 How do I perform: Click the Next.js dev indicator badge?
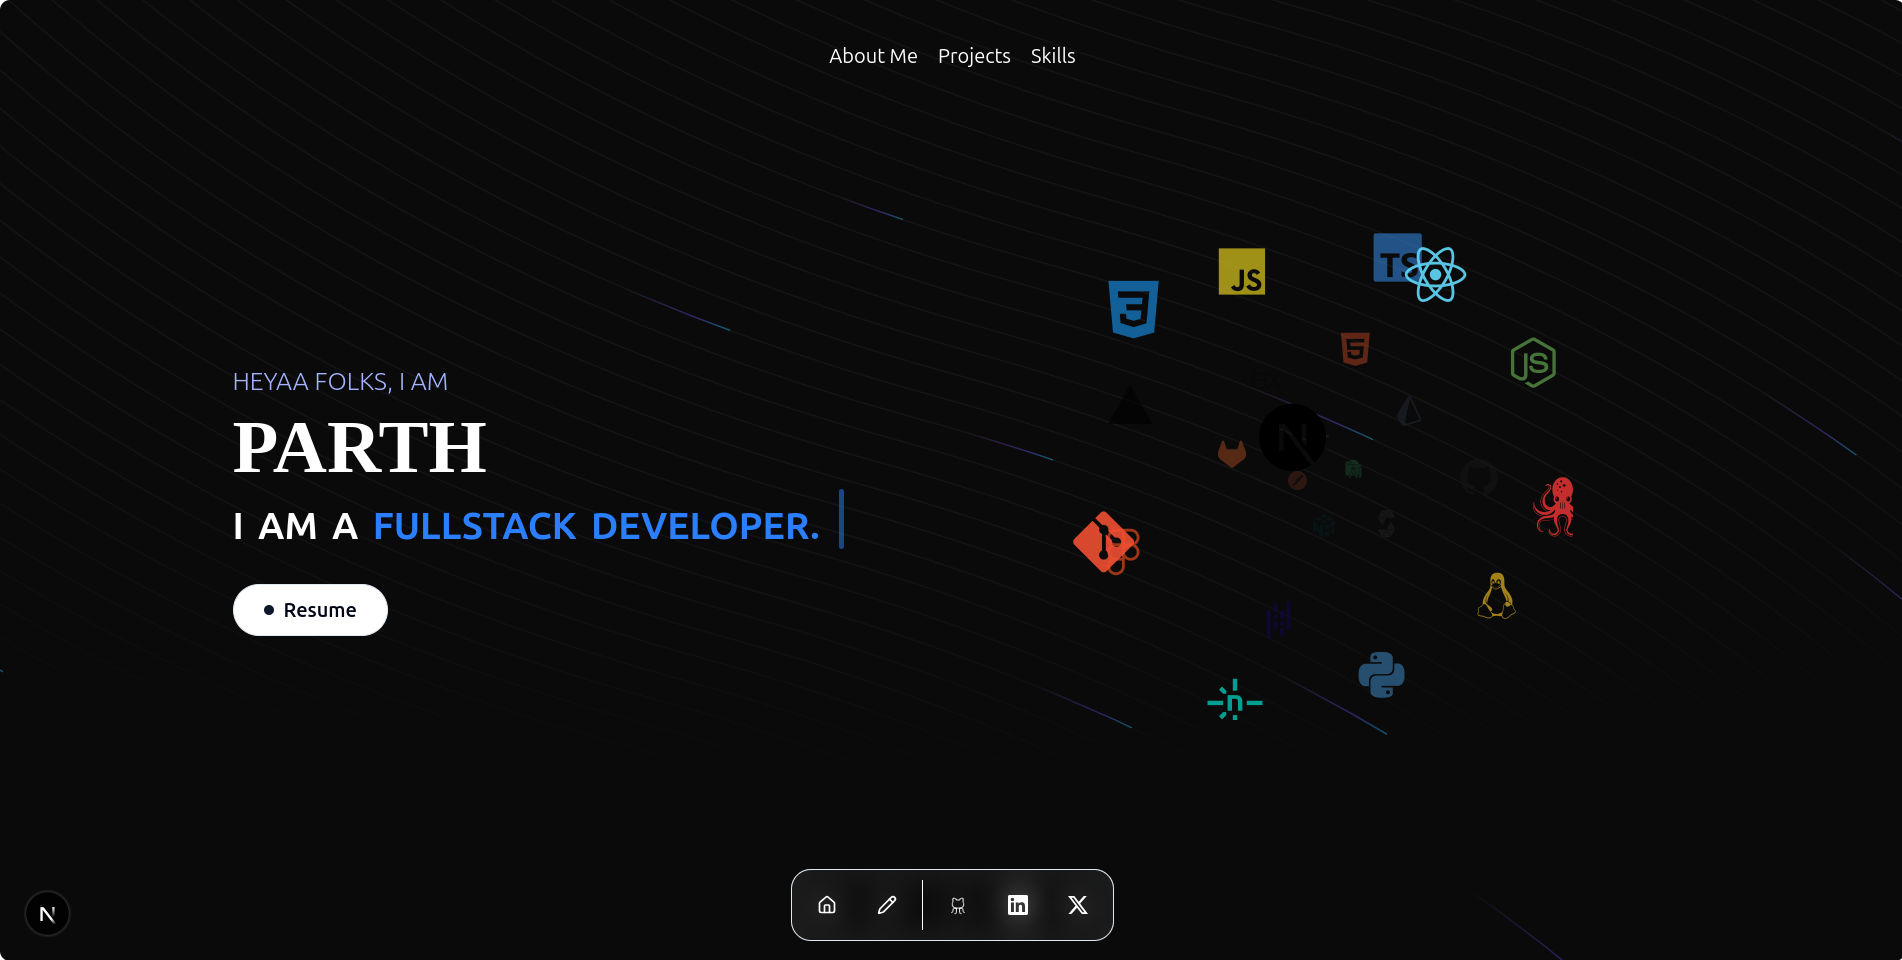tap(47, 914)
